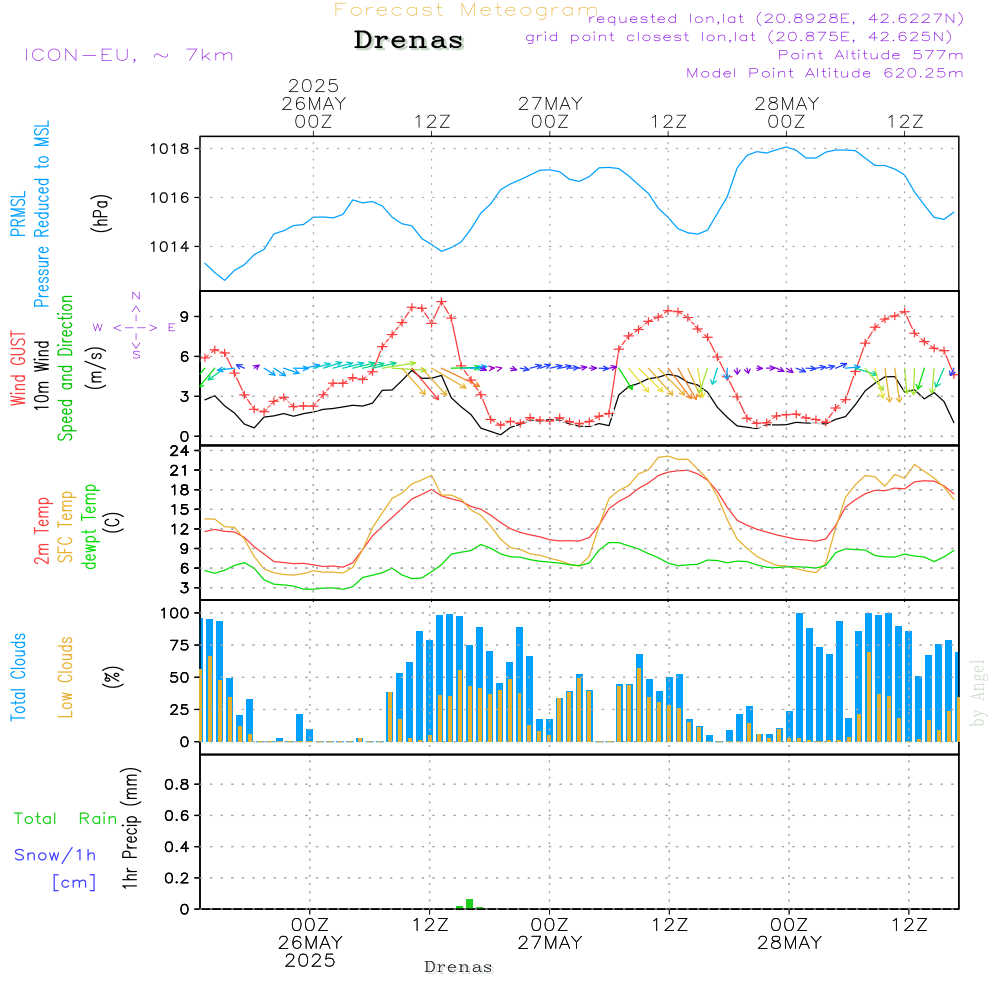Click the '28MAY 00Z' top axis label
Screen dimensions: 1000x1000
pyautogui.click(x=786, y=112)
